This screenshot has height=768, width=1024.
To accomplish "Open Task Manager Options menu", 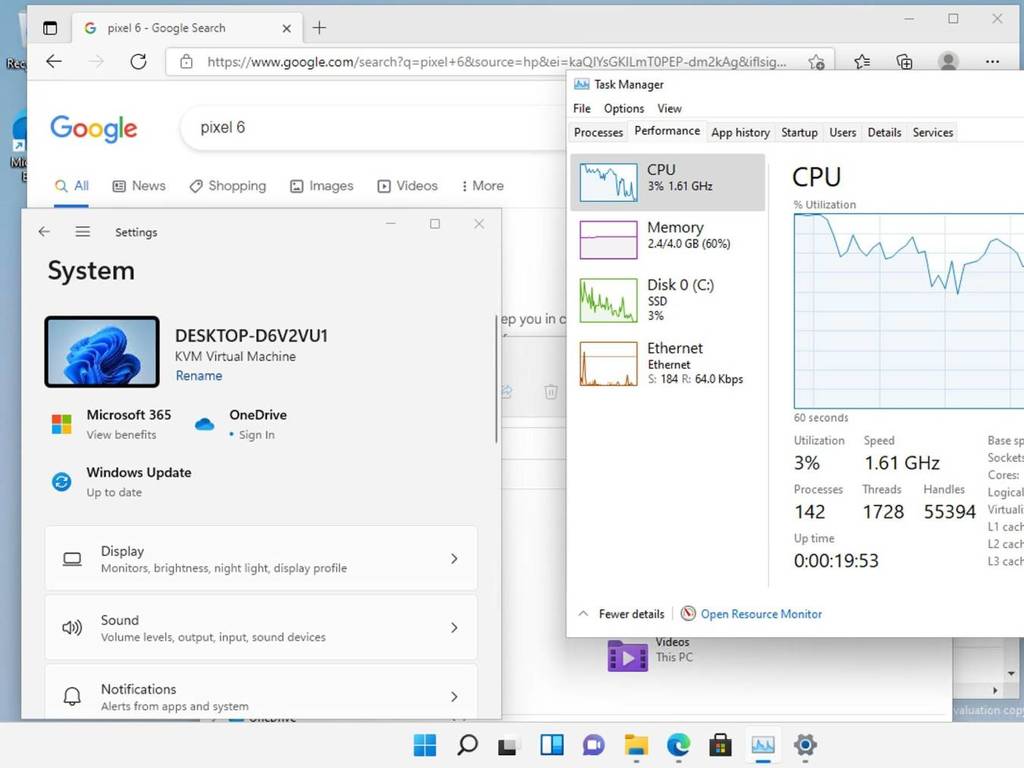I will click(624, 108).
